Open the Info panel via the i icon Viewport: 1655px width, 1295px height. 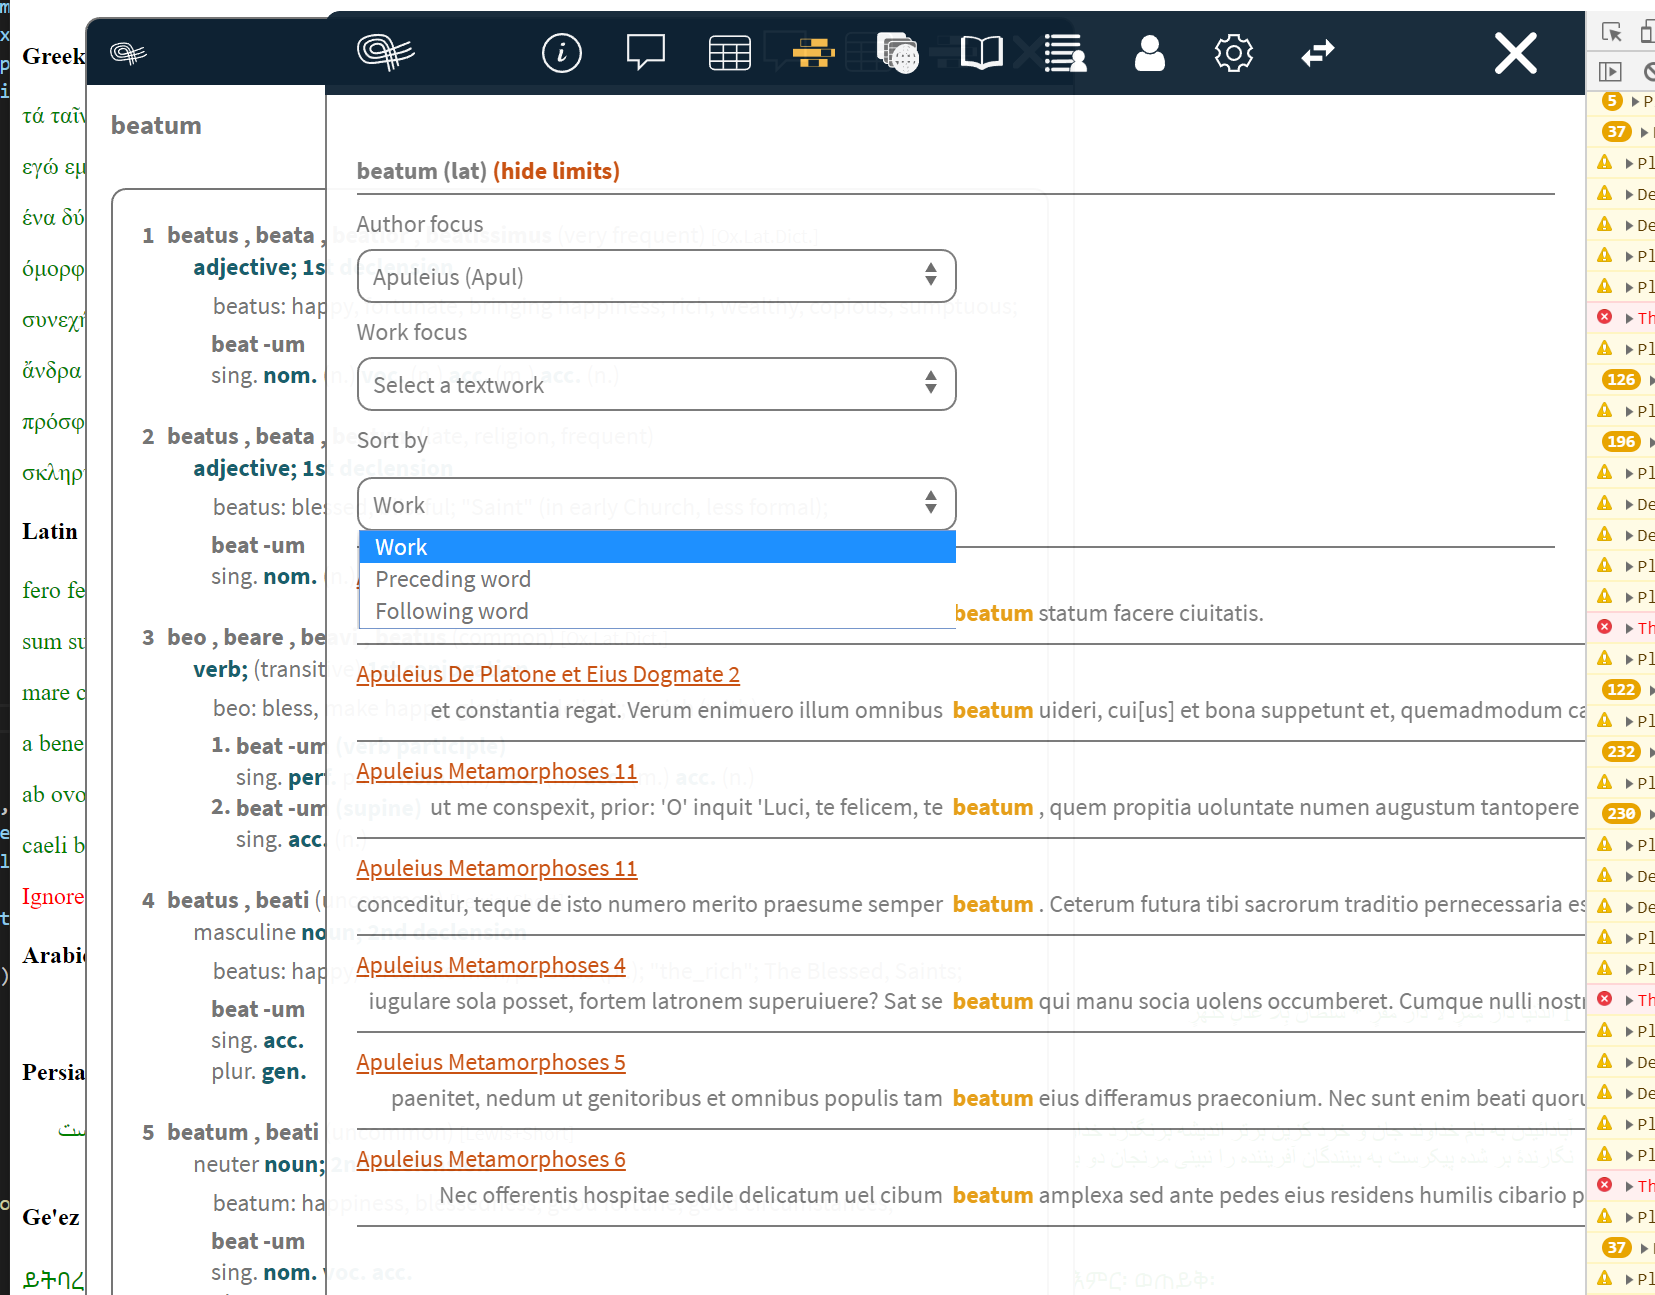tap(562, 52)
